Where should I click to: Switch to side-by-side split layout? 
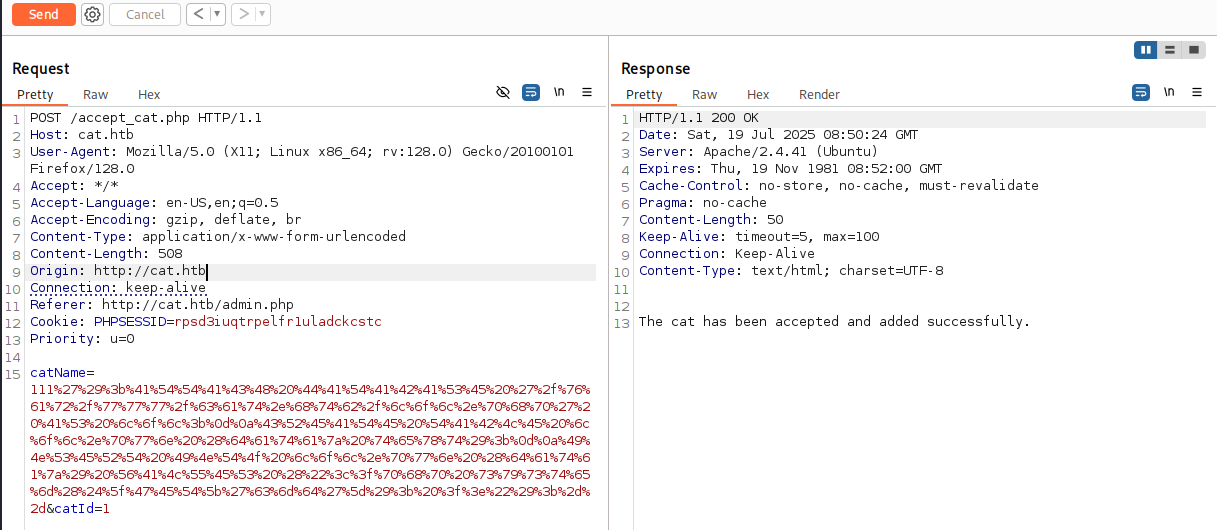[x=1145, y=49]
